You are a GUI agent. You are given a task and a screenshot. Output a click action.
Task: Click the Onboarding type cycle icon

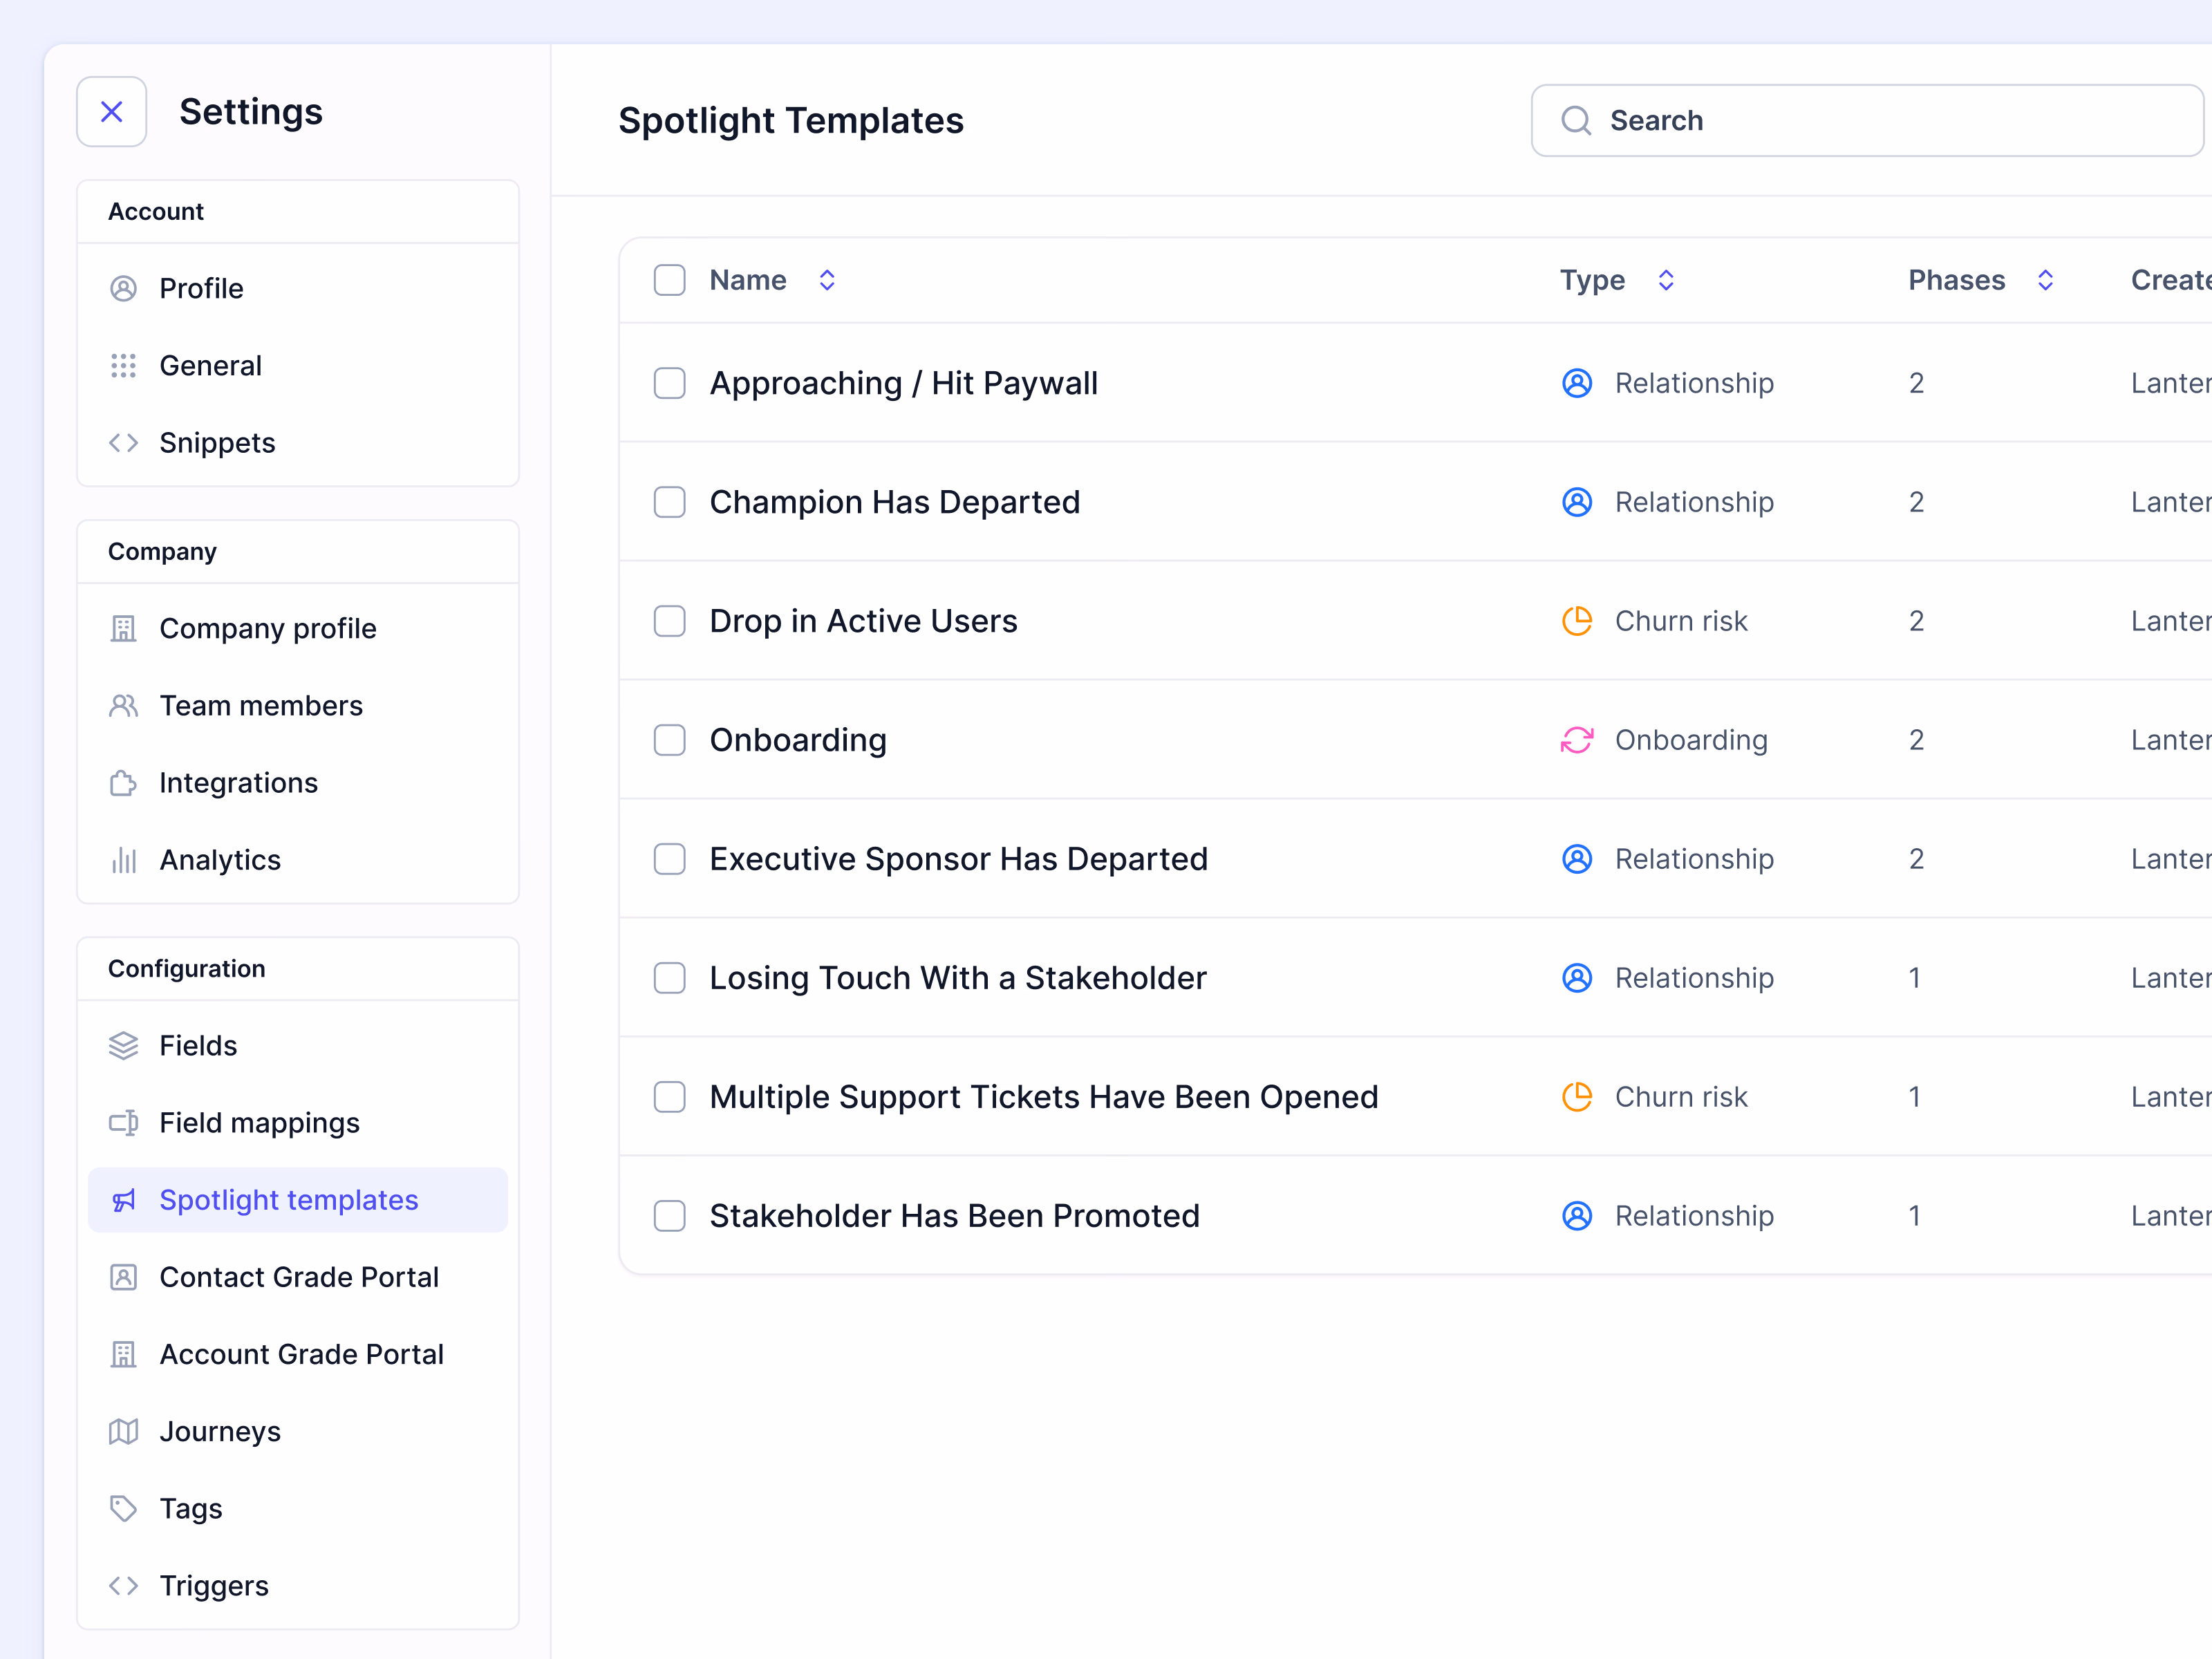coord(1577,740)
